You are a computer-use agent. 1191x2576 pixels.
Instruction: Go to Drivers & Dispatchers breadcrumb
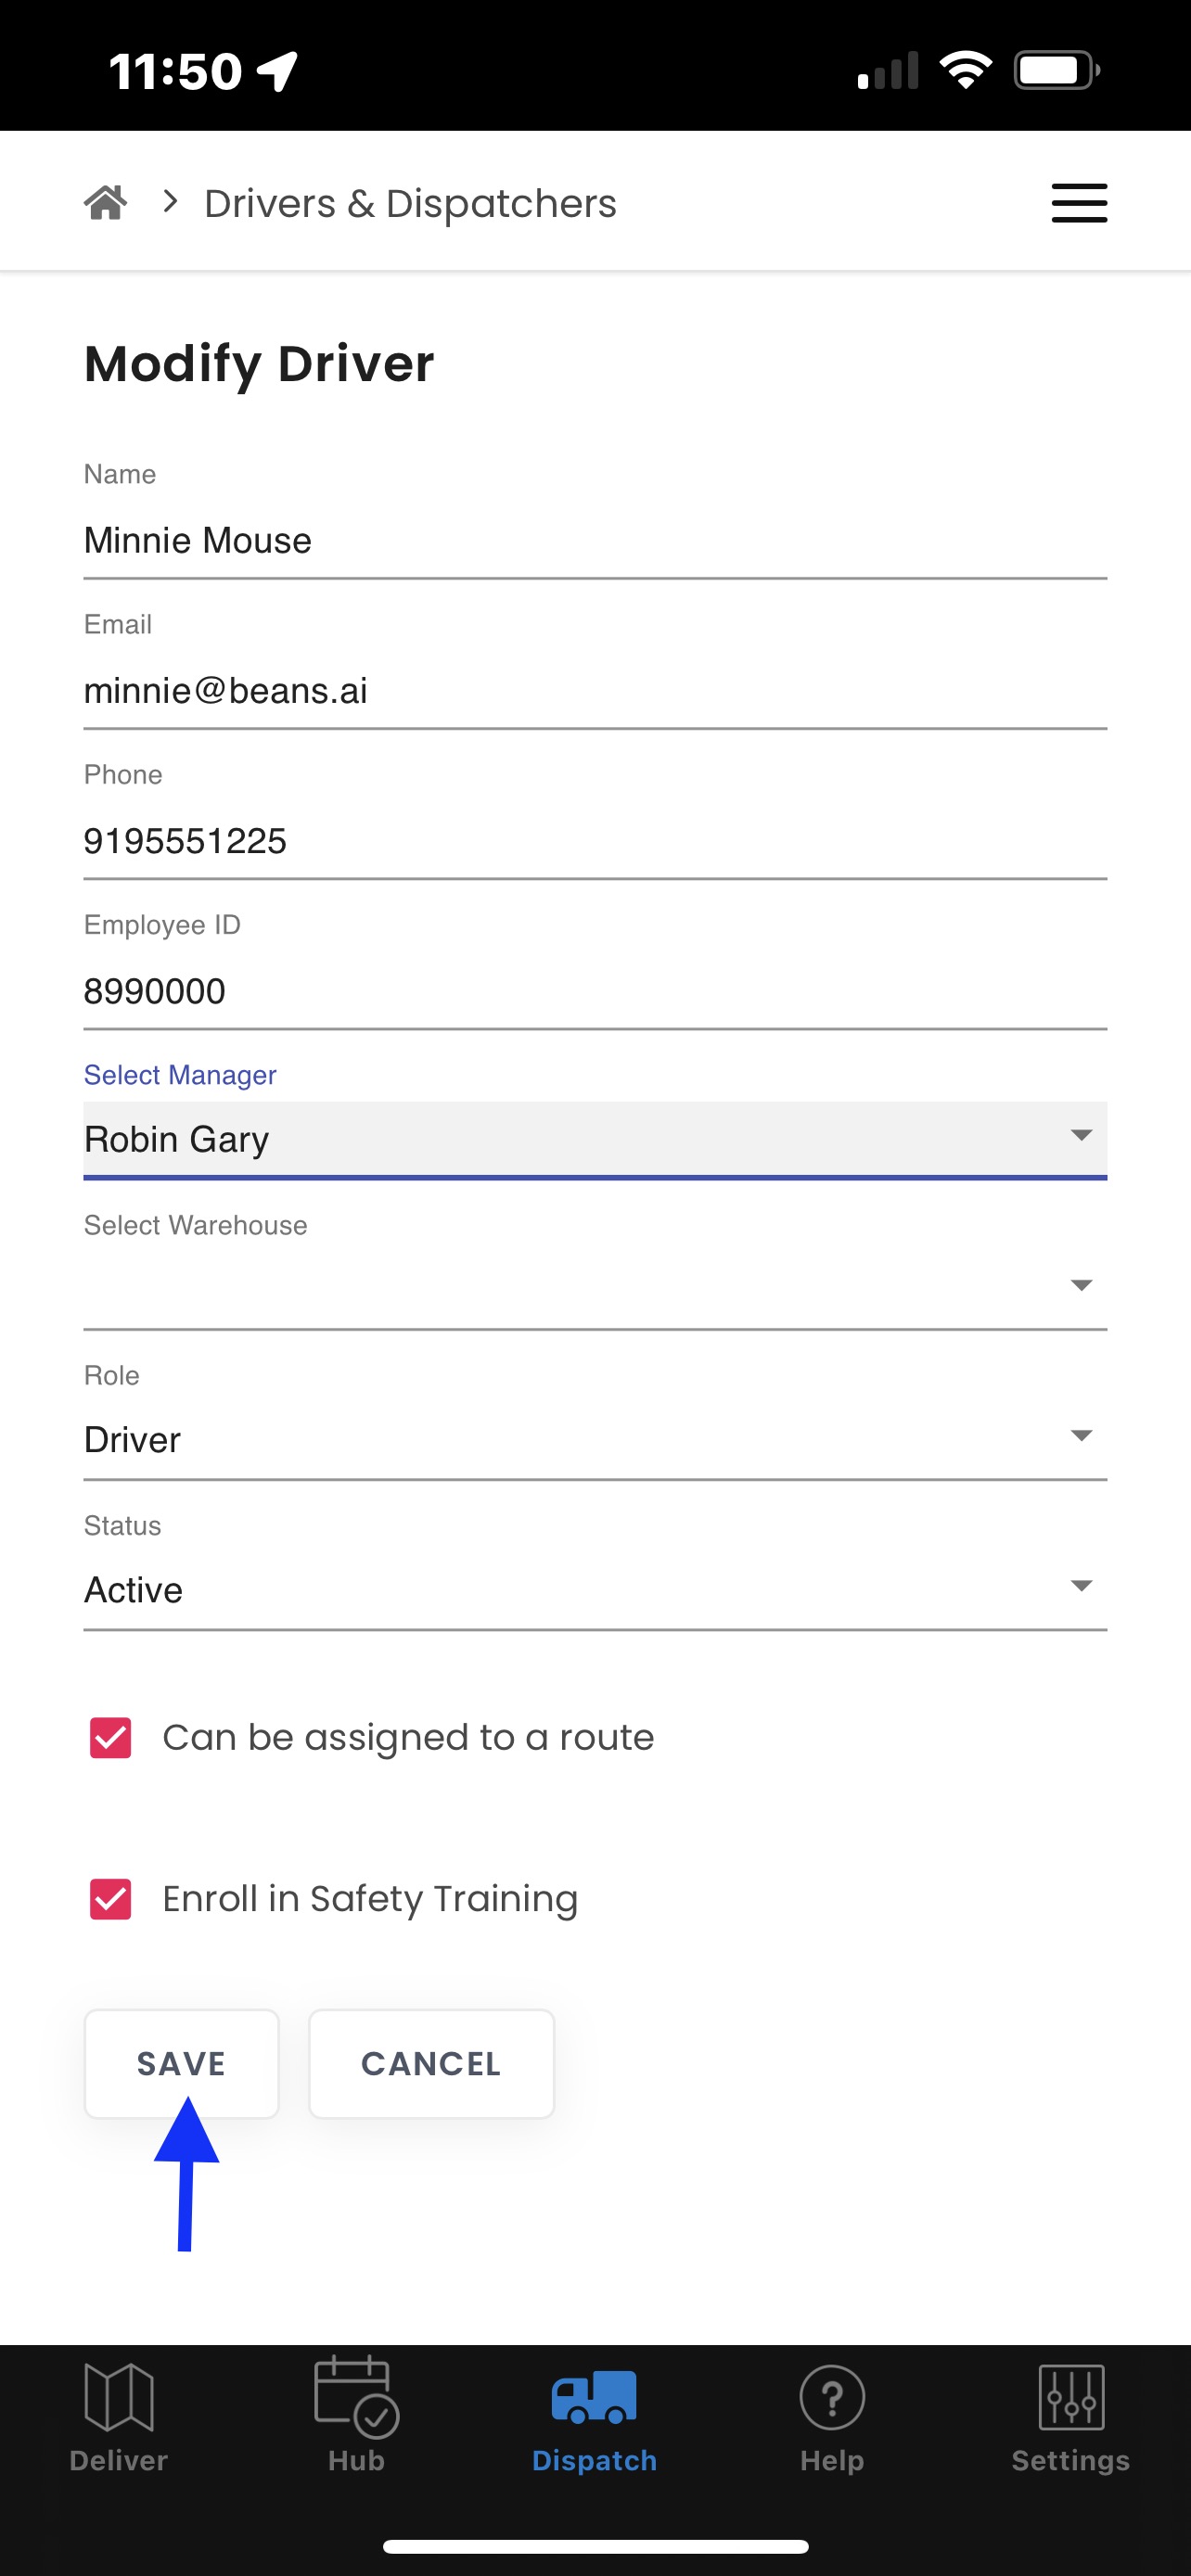410,203
